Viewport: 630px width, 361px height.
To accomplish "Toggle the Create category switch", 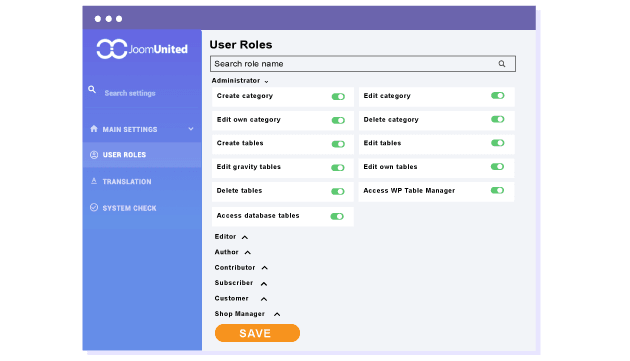I will [338, 96].
